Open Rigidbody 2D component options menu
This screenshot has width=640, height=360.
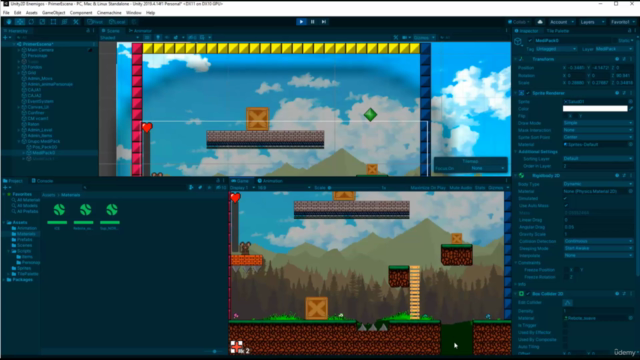[631, 176]
